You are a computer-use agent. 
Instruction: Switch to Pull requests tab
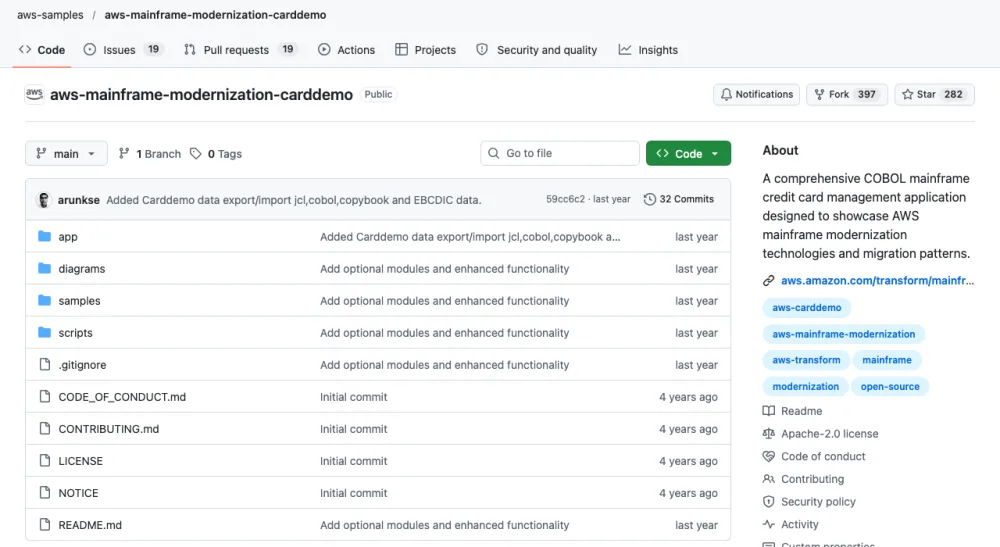point(240,50)
